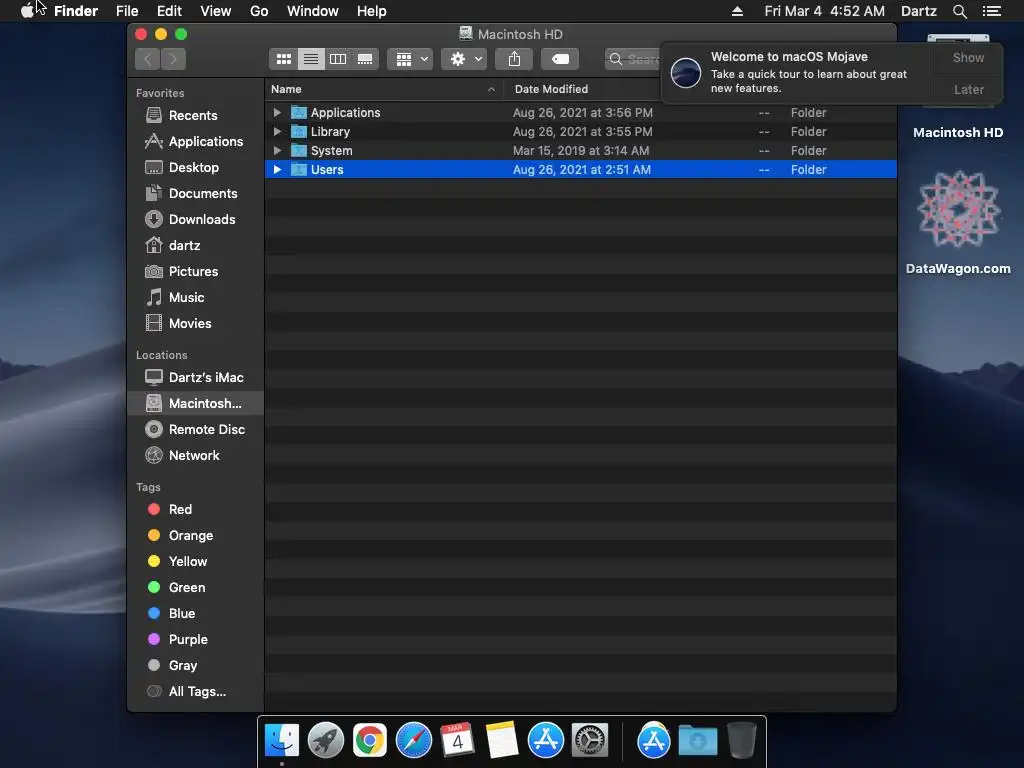The image size is (1024, 768).
Task: Select the Library folder in the list
Action: (x=581, y=131)
